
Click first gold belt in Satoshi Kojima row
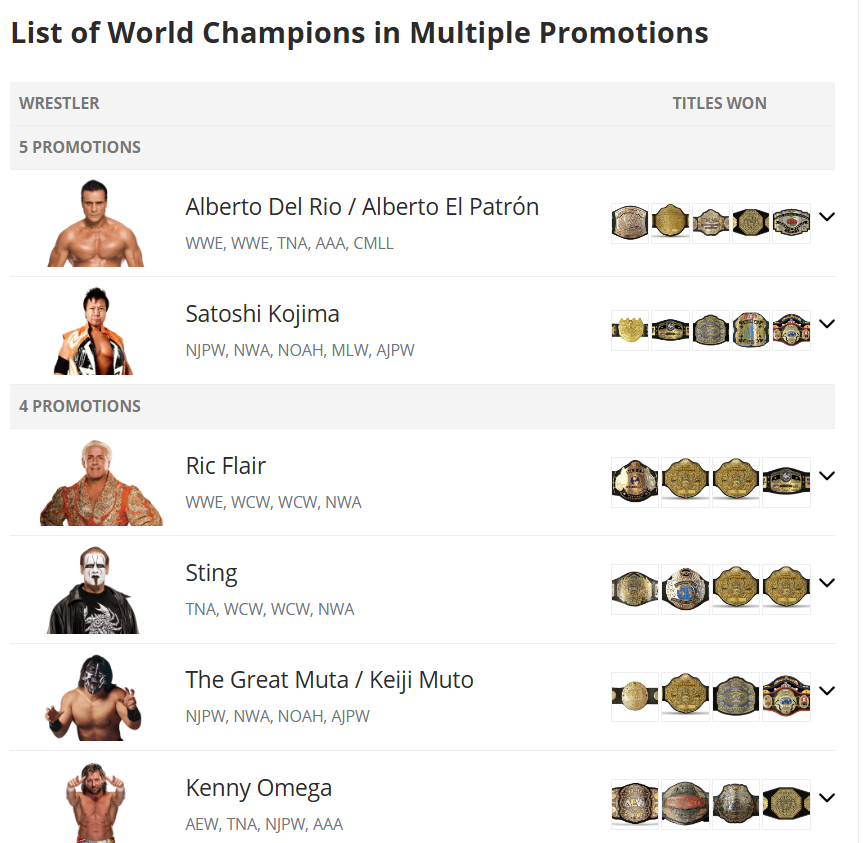[x=630, y=330]
